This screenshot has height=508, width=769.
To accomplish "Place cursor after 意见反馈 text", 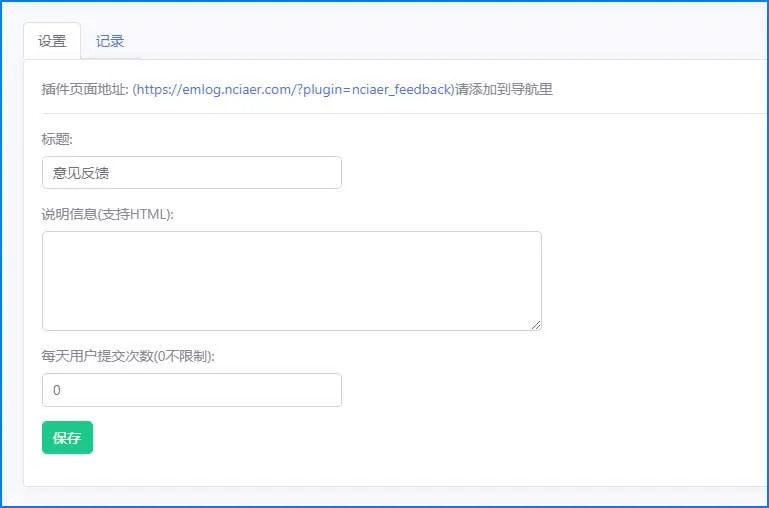I will [110, 173].
